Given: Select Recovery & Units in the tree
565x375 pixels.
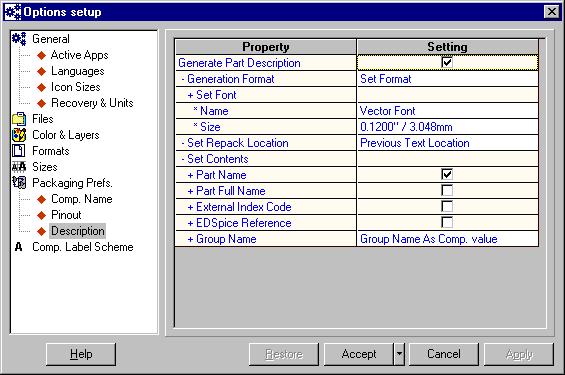Looking at the screenshot, I should 92,103.
